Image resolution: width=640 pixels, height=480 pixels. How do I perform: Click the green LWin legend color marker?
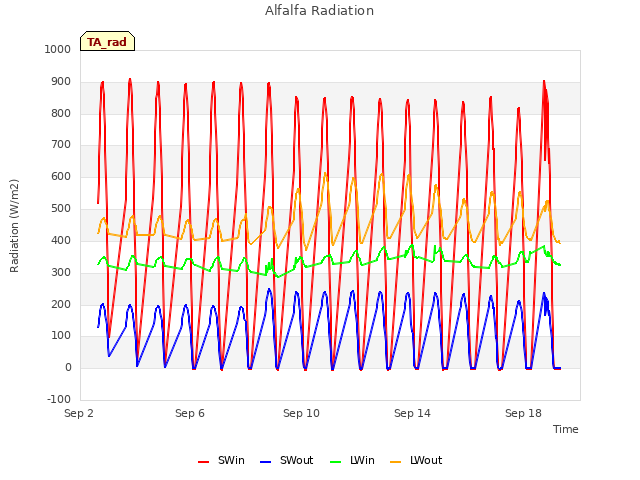335,462
